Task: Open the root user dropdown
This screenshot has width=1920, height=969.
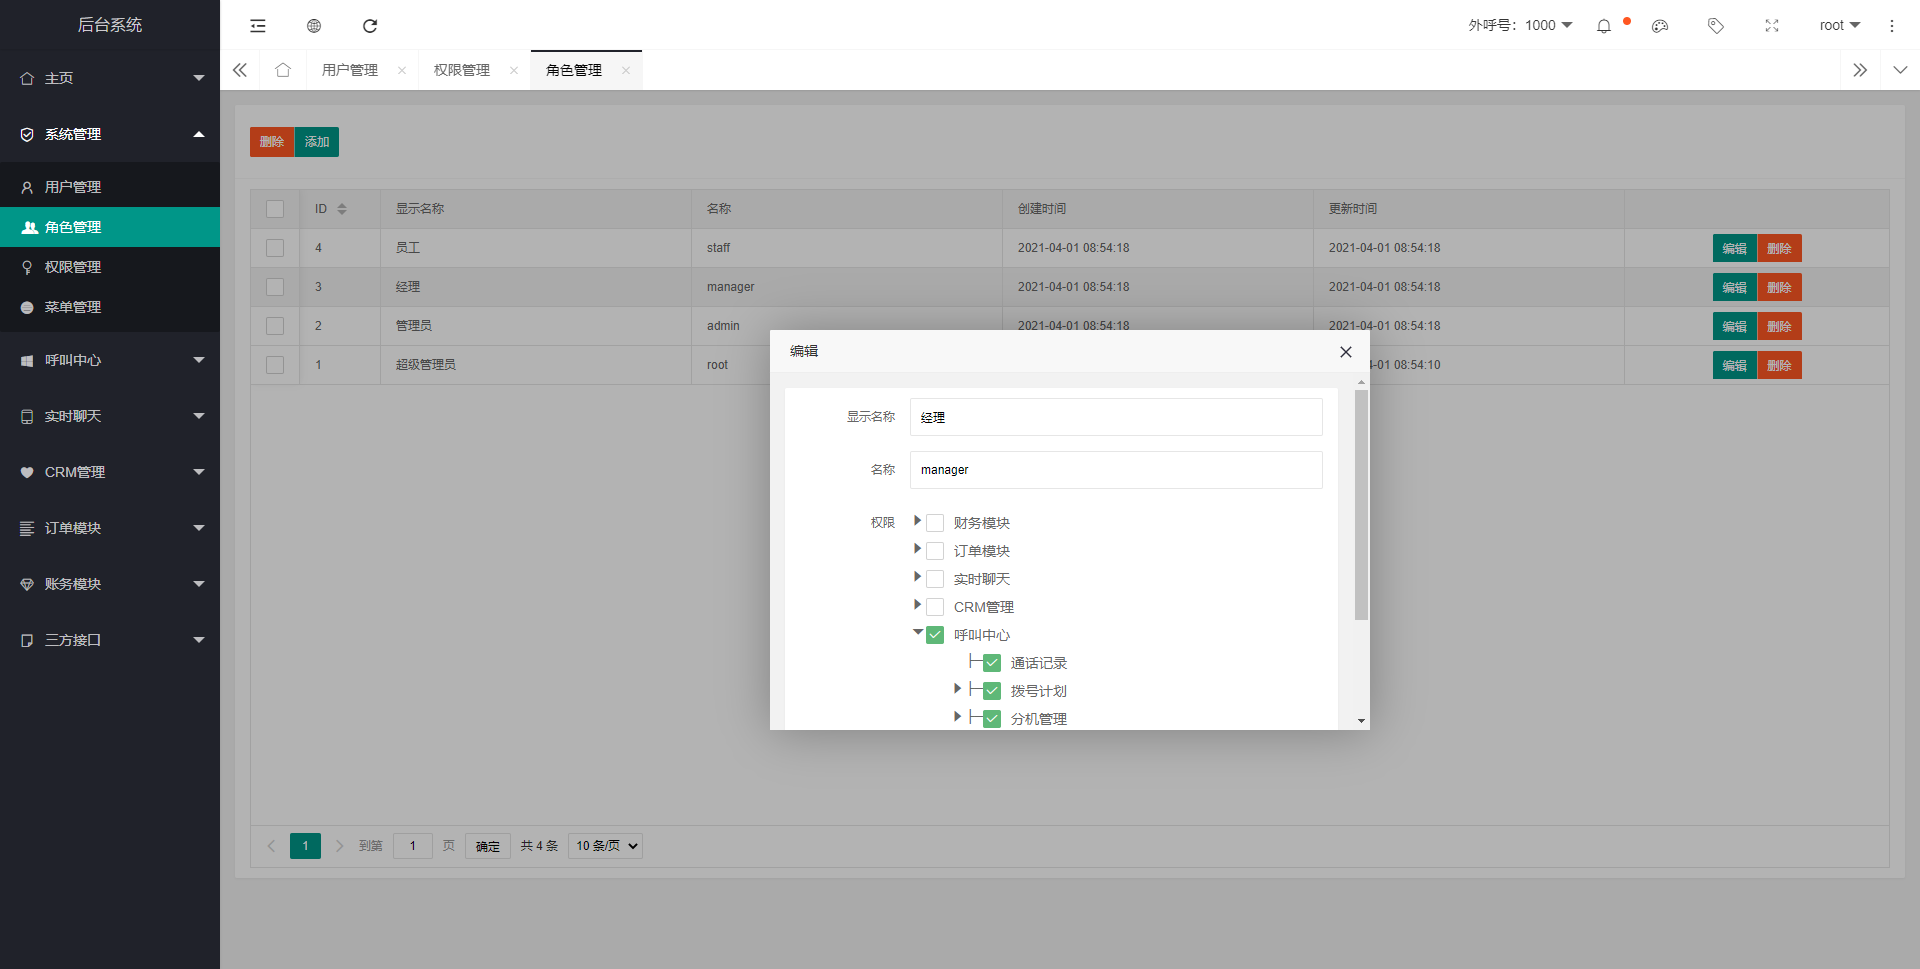Action: 1839,26
